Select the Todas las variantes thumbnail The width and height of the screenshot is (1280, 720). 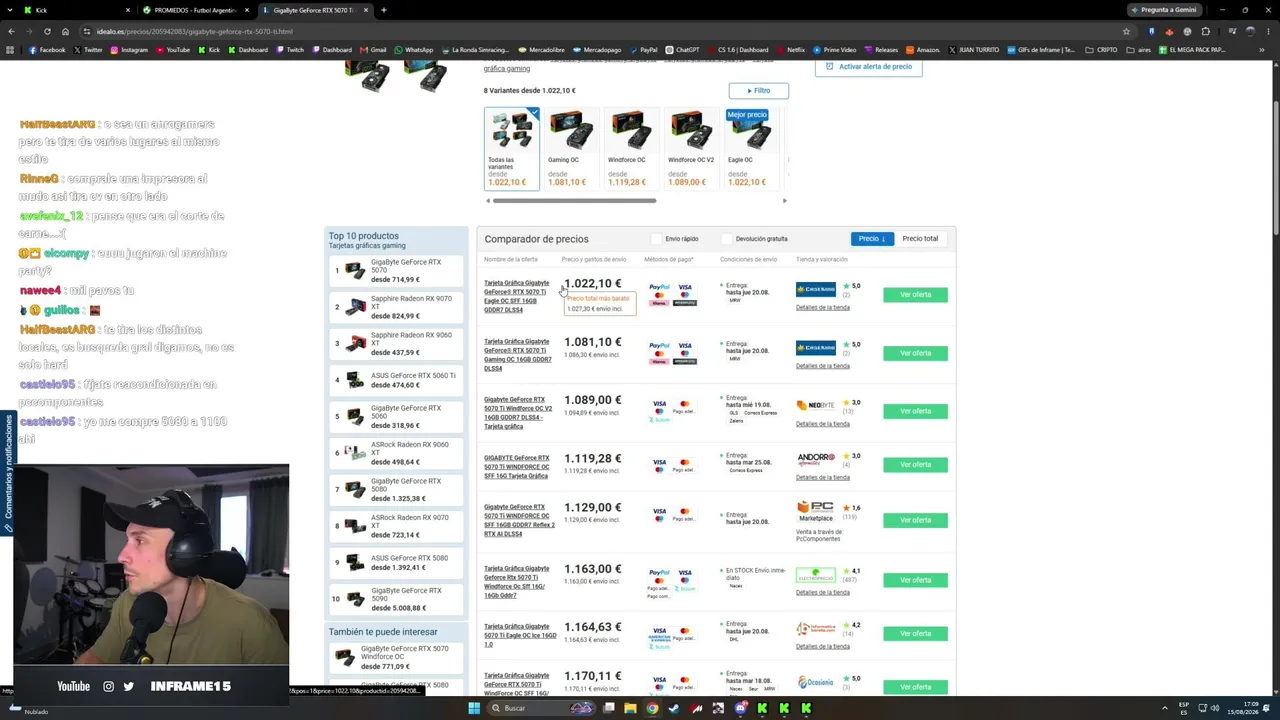[x=511, y=148]
